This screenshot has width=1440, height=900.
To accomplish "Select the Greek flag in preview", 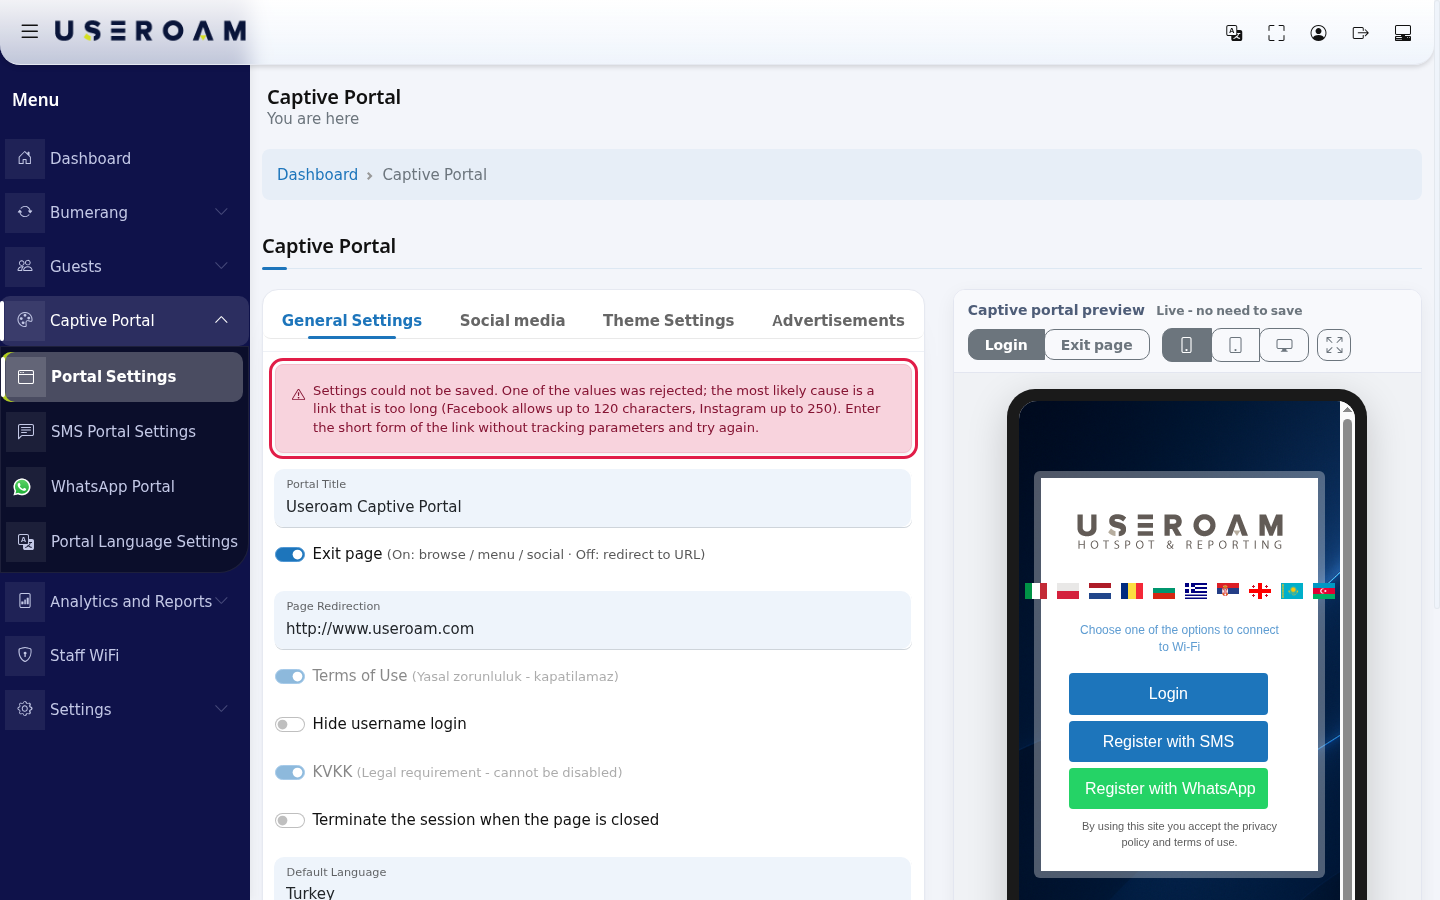I will pyautogui.click(x=1196, y=591).
